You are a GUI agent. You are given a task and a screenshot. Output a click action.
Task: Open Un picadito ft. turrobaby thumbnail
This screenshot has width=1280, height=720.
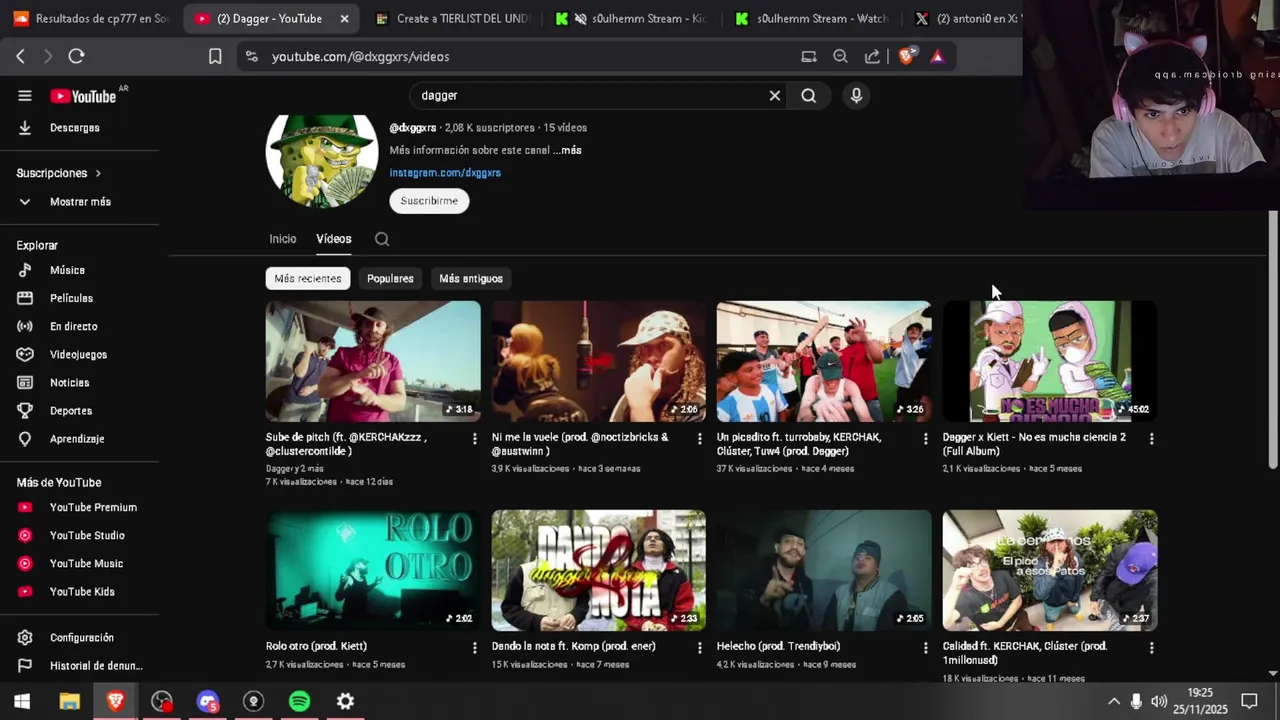[824, 361]
